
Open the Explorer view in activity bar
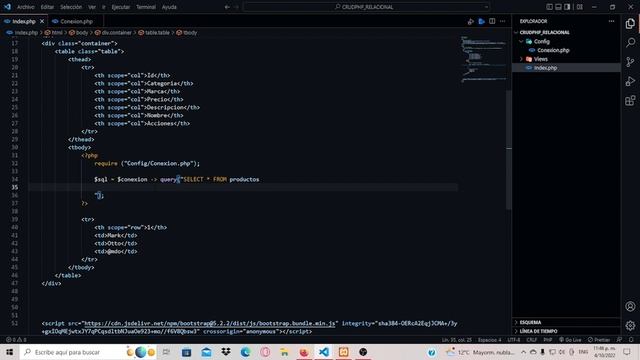click(630, 24)
